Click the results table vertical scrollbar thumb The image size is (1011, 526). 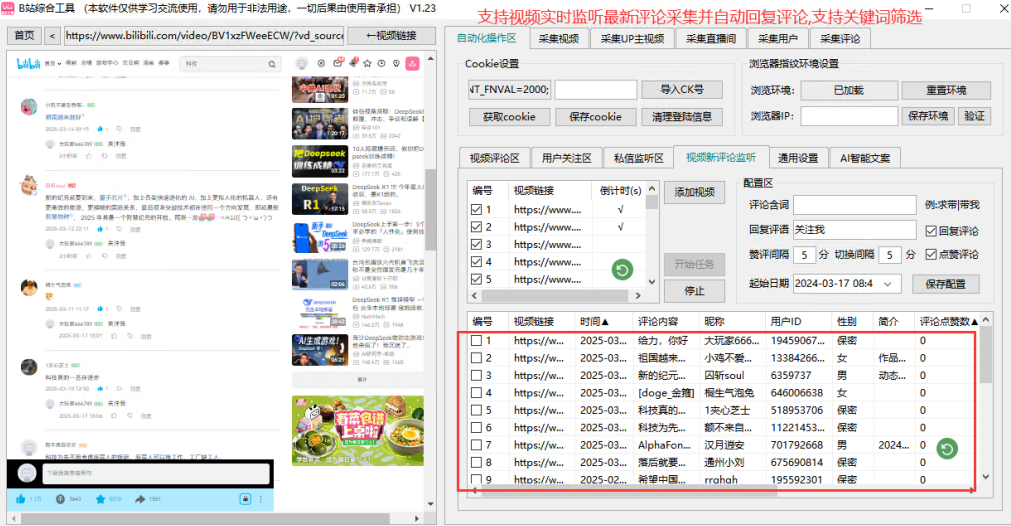(x=986, y=355)
